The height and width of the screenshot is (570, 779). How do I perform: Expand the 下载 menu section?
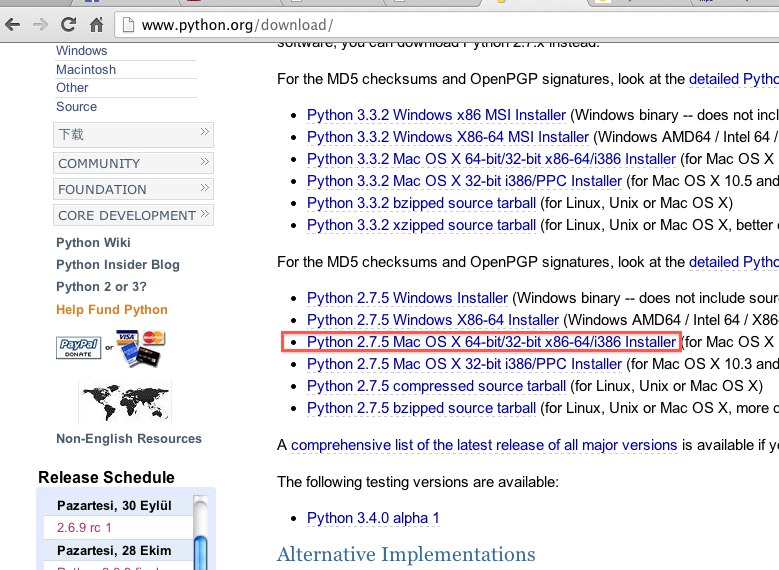134,135
